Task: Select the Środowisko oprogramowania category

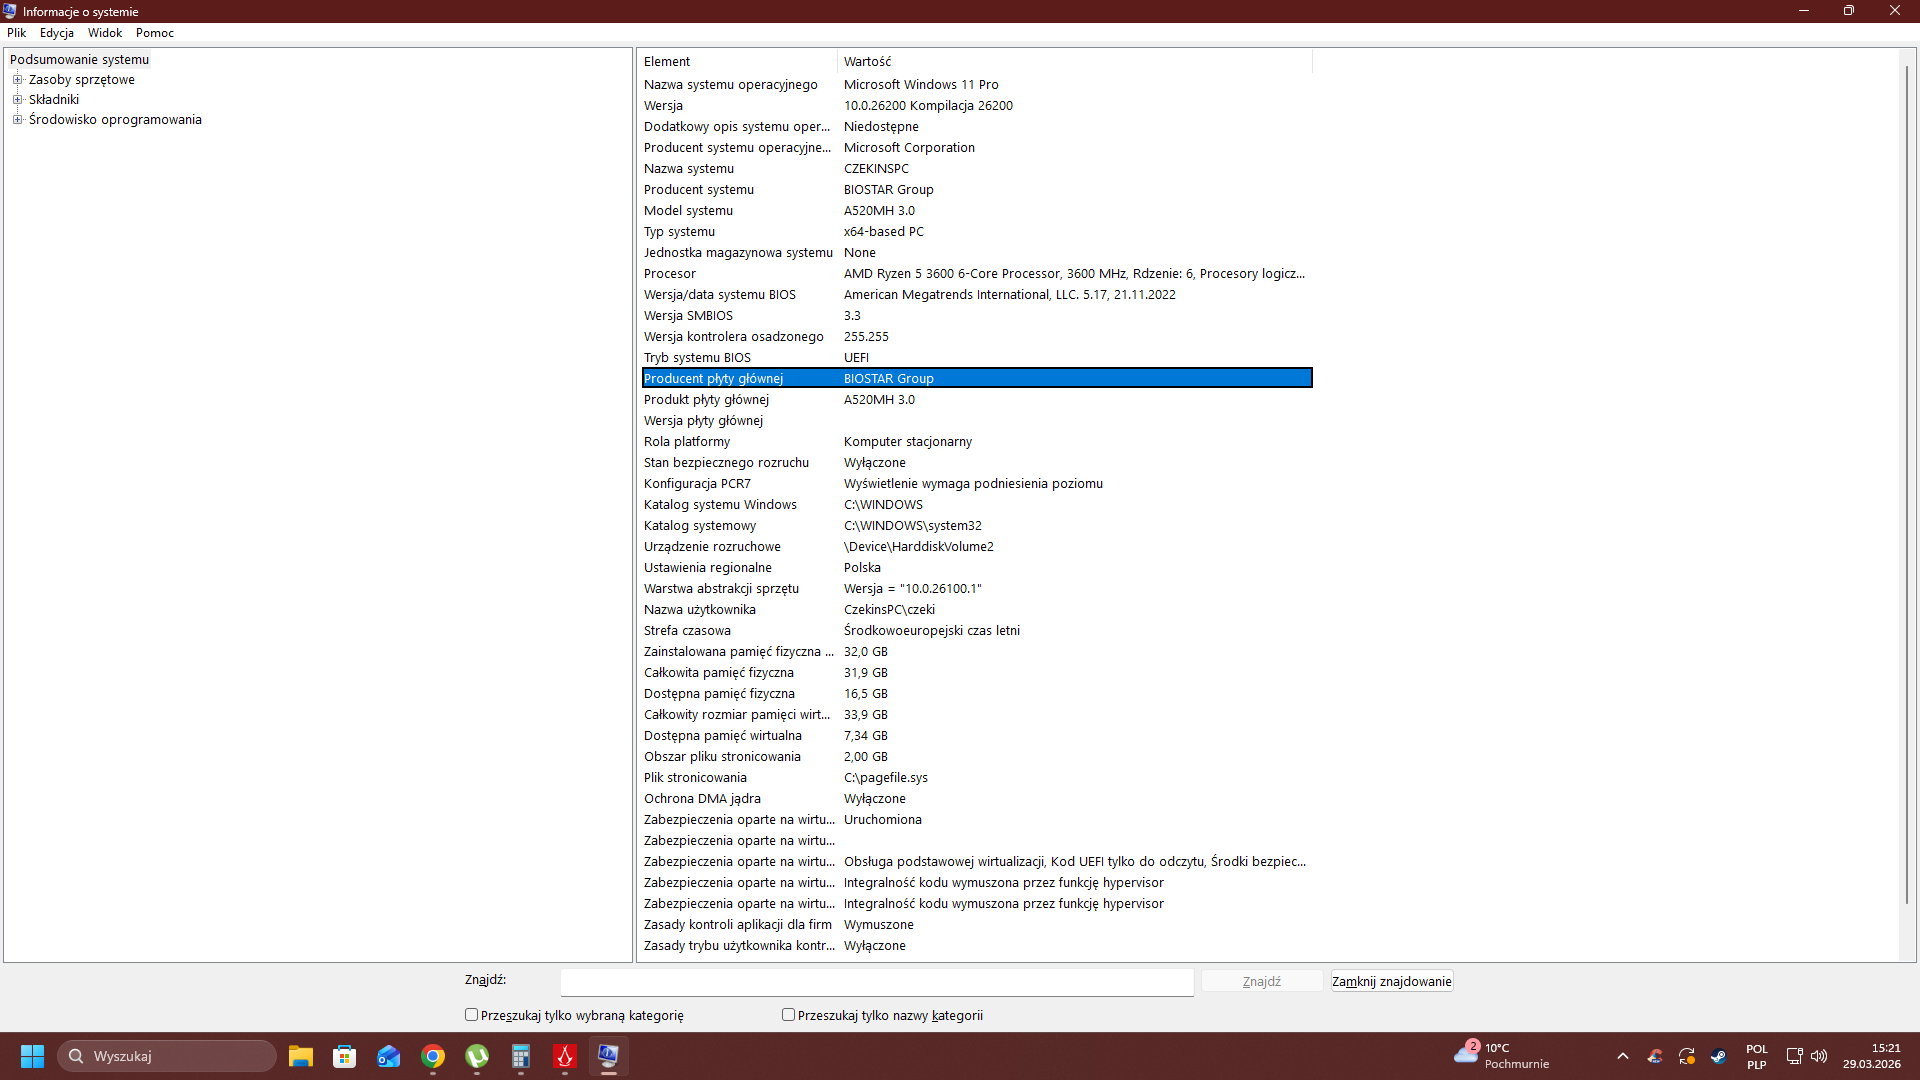Action: [115, 120]
